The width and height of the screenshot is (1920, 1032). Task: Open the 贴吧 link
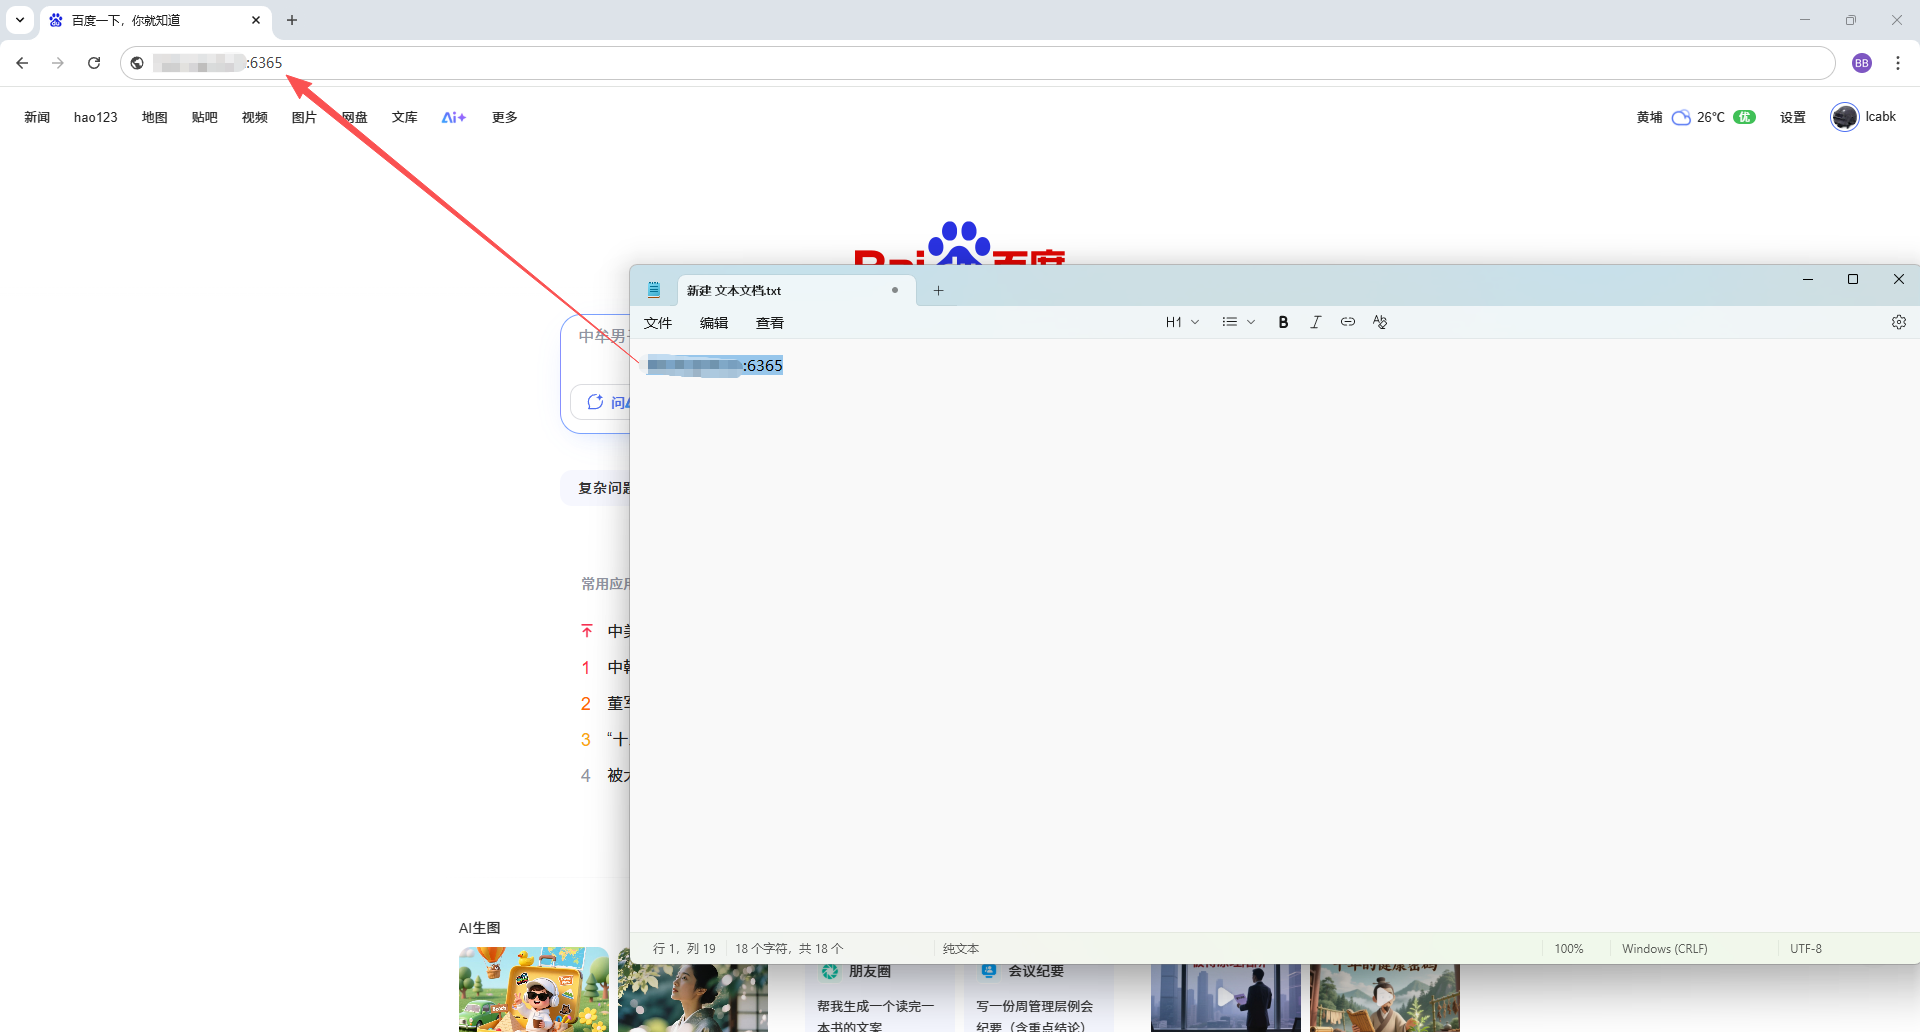[x=204, y=117]
